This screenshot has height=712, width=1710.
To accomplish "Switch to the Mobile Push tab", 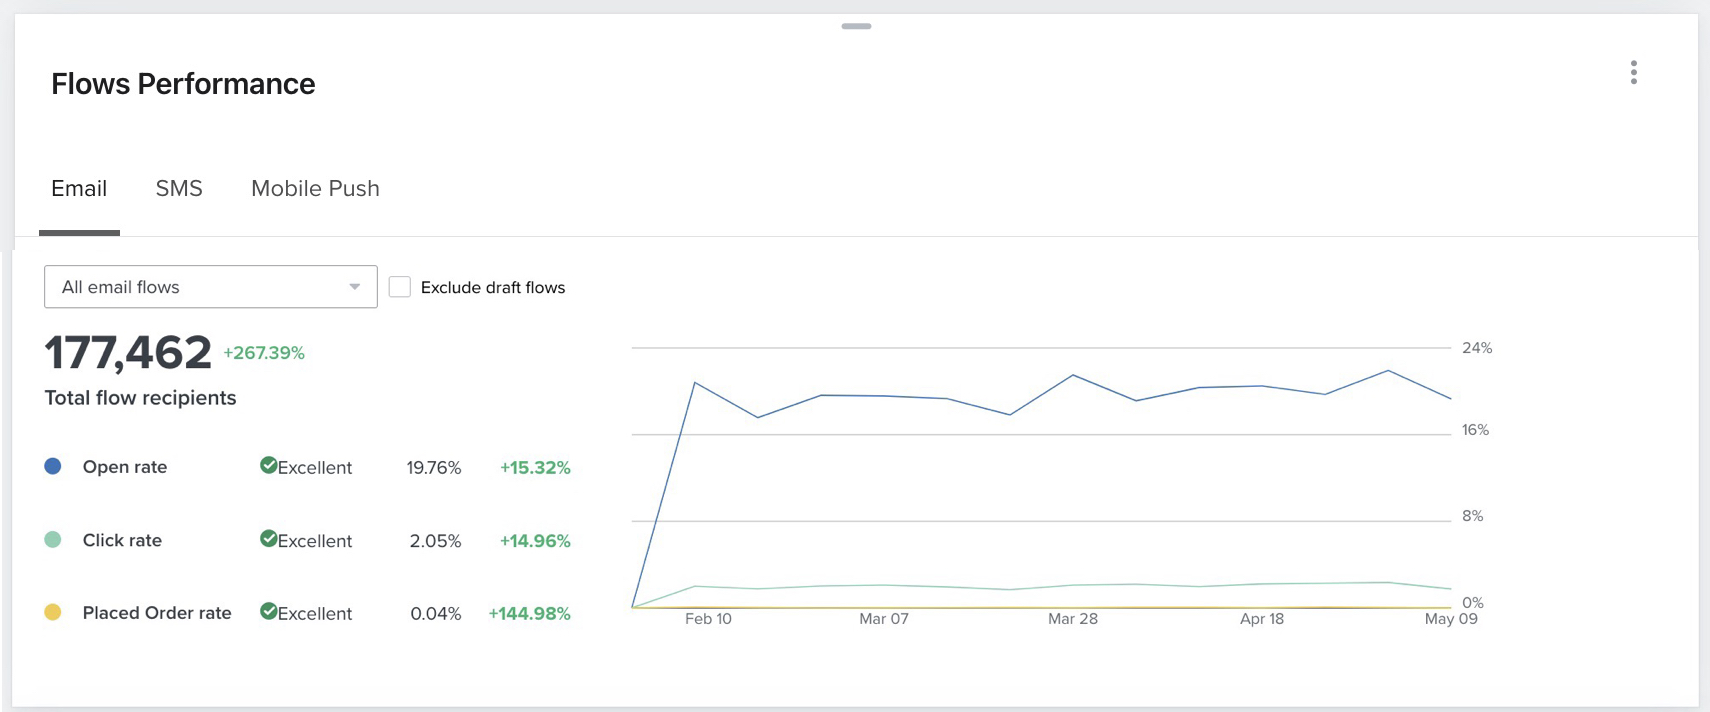I will (315, 189).
